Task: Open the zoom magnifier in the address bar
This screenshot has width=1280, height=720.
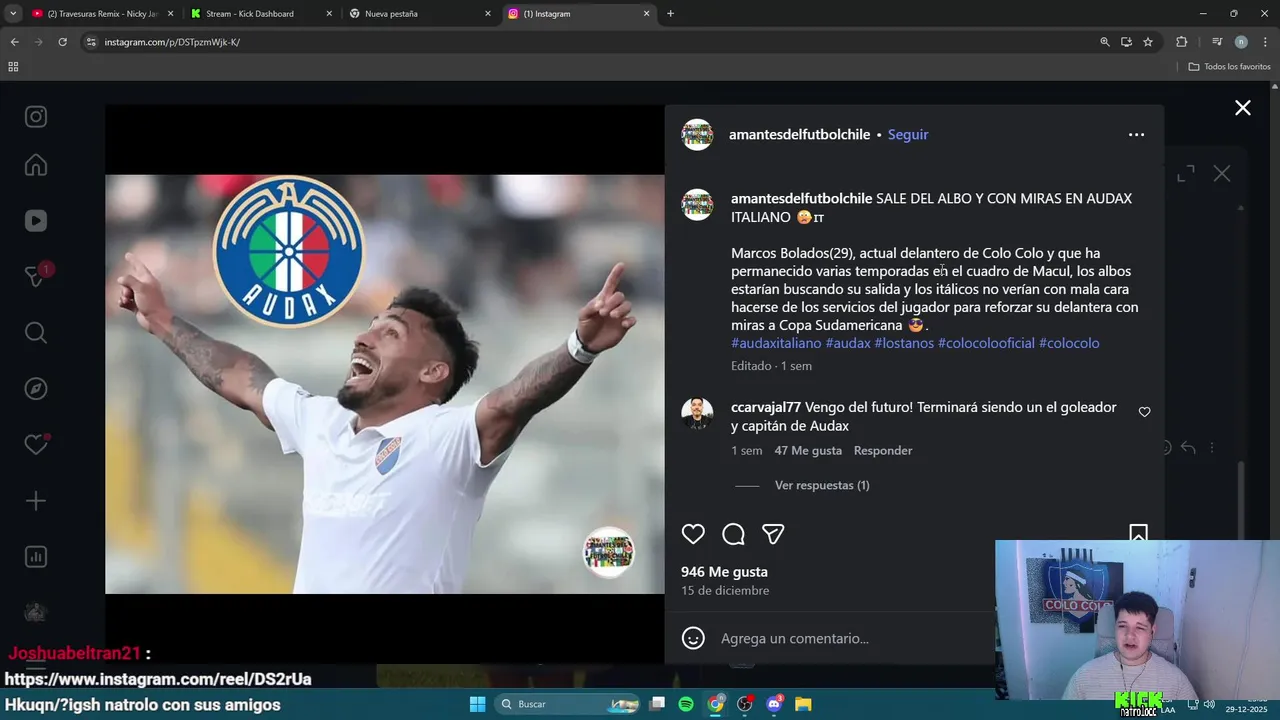Action: point(1105,42)
